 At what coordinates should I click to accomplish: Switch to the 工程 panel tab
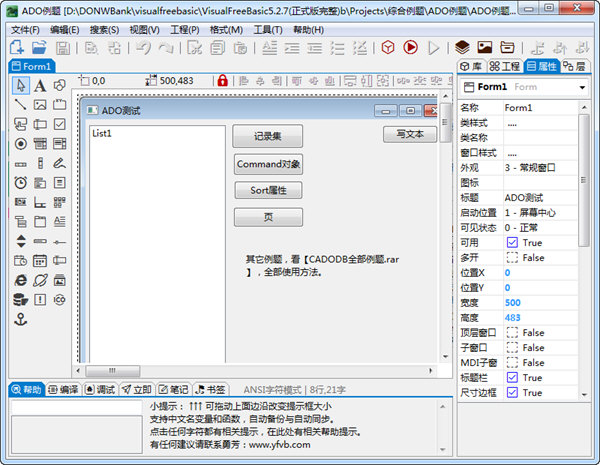(505, 67)
